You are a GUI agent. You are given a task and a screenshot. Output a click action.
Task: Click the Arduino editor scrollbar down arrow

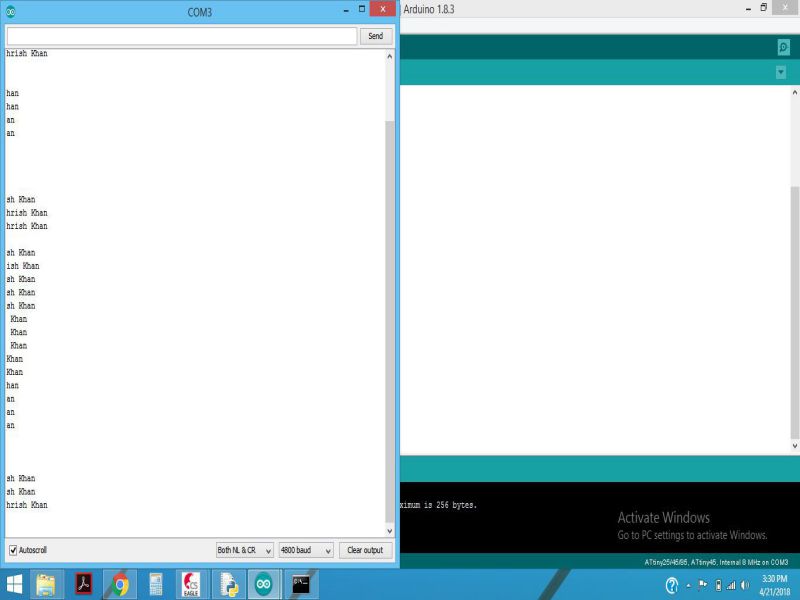(794, 445)
